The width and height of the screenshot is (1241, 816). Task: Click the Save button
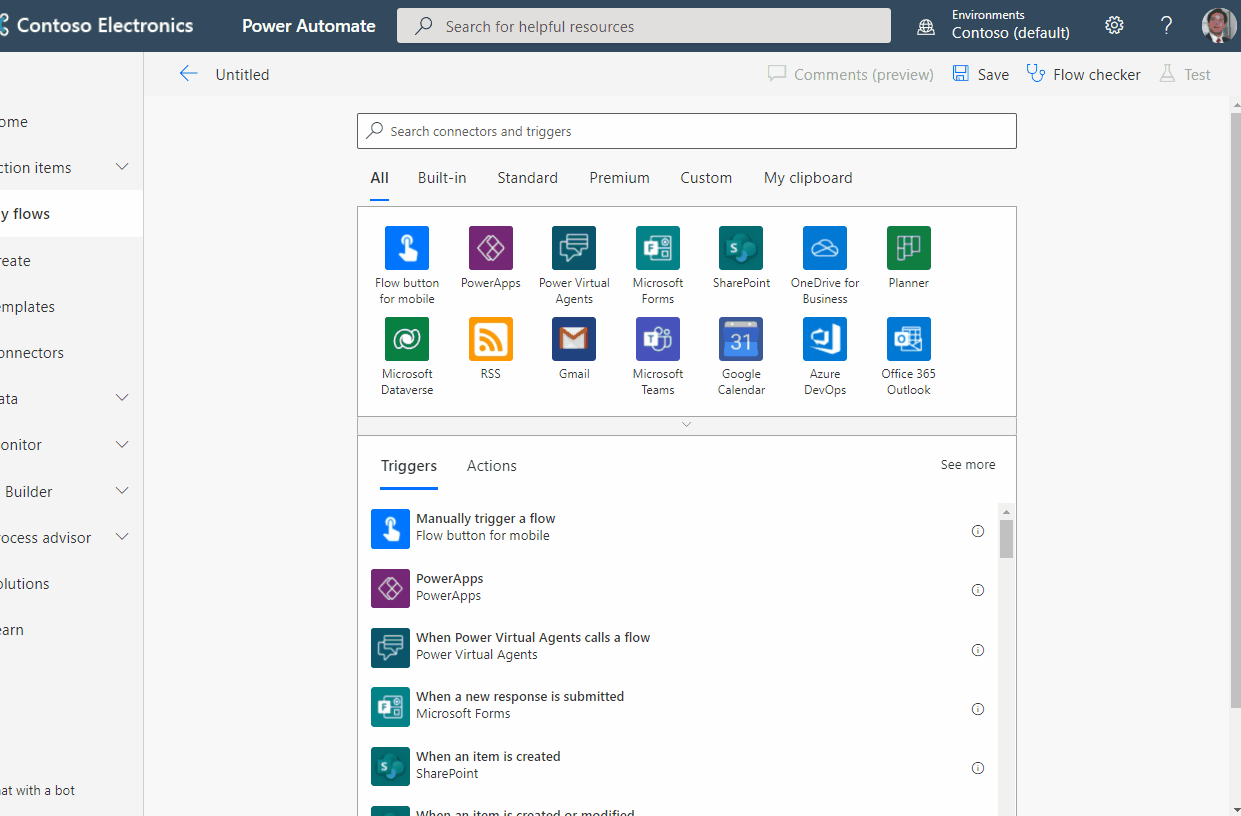click(x=980, y=74)
